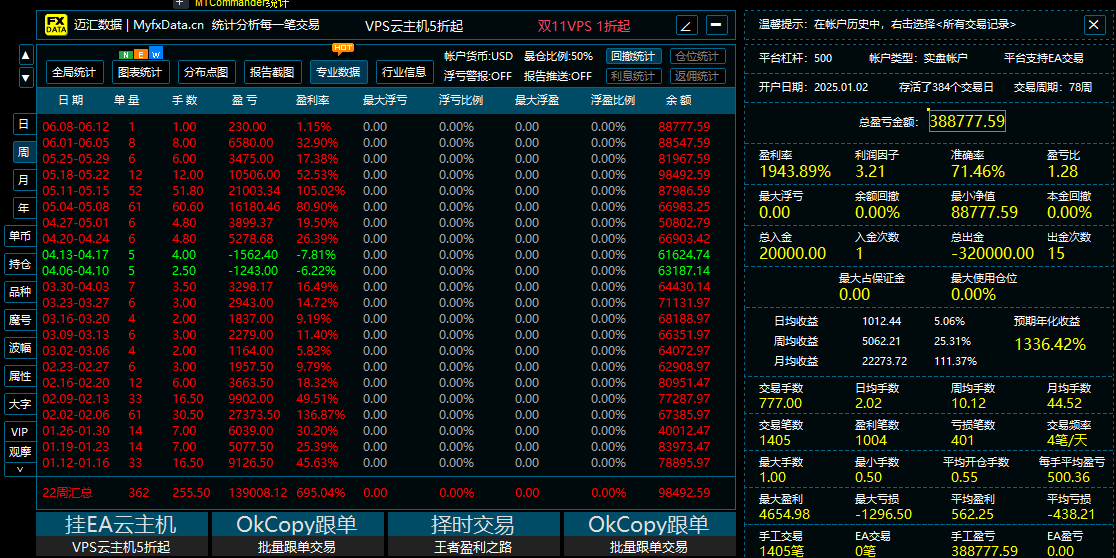The width and height of the screenshot is (1116, 558).
Task: Click the 1943.89% profit rate value
Action: pyautogui.click(x=795, y=172)
